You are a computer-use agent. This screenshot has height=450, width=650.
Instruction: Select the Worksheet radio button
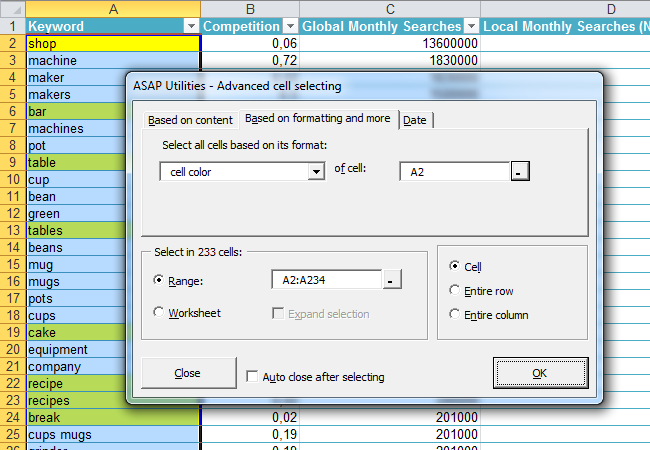coord(158,312)
